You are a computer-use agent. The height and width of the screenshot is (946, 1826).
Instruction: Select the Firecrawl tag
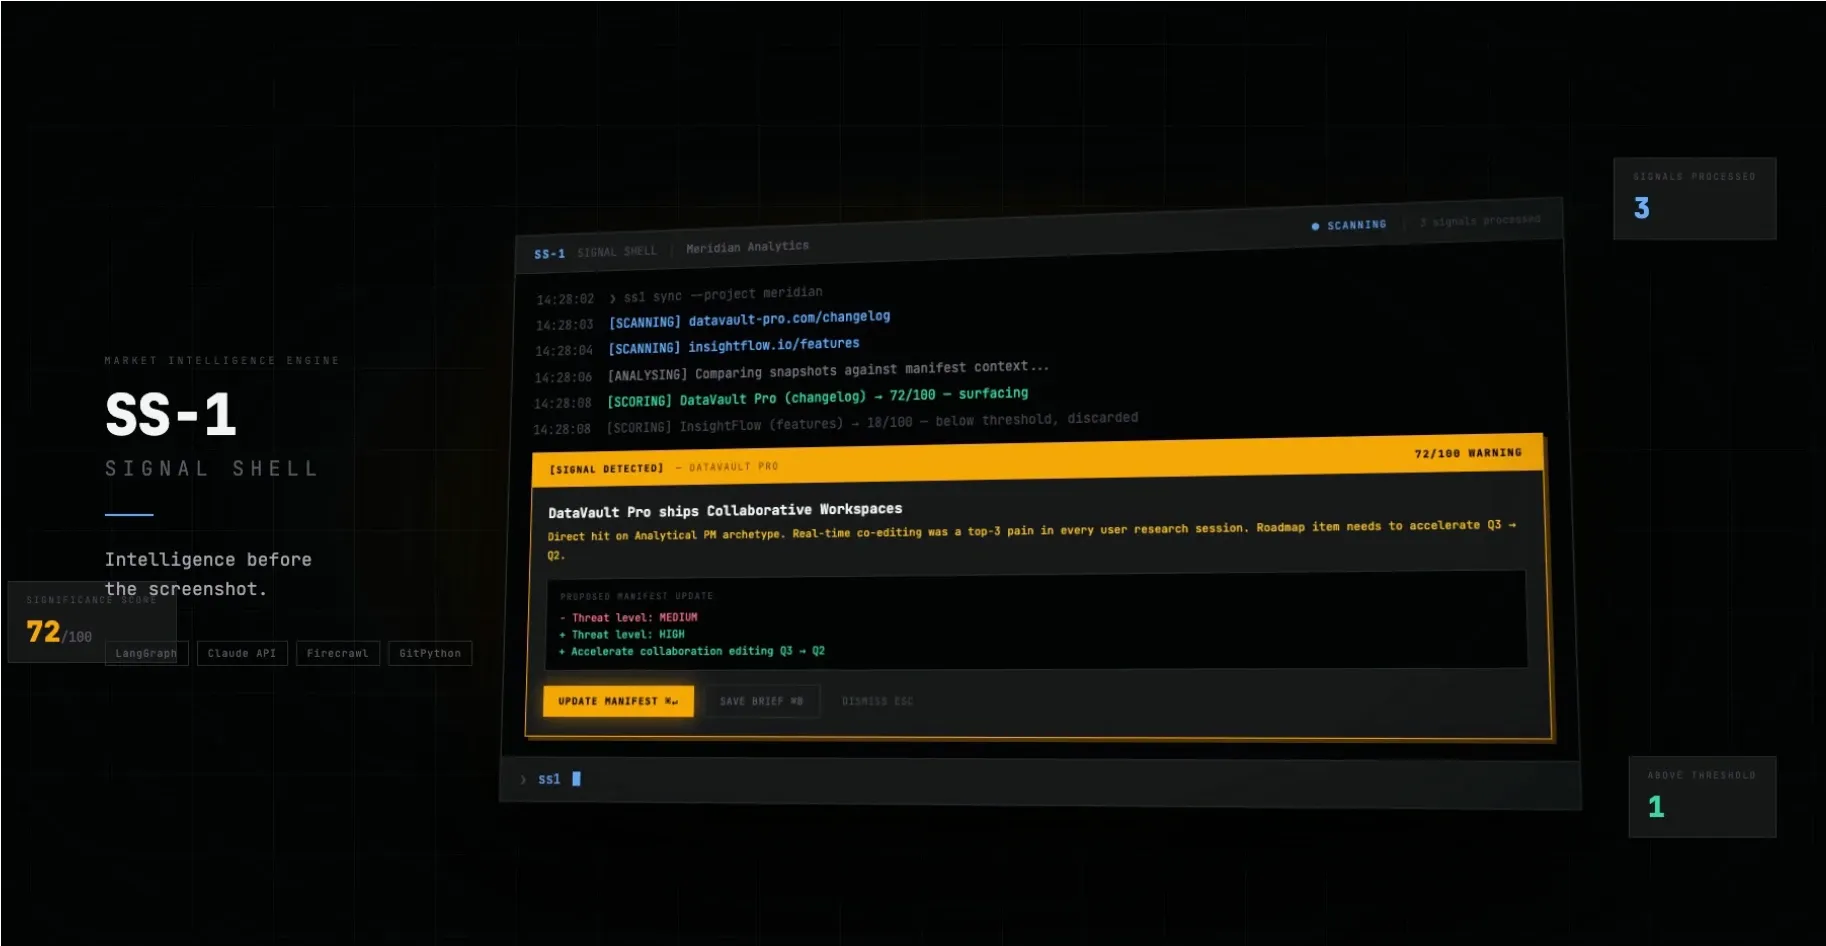coord(338,653)
